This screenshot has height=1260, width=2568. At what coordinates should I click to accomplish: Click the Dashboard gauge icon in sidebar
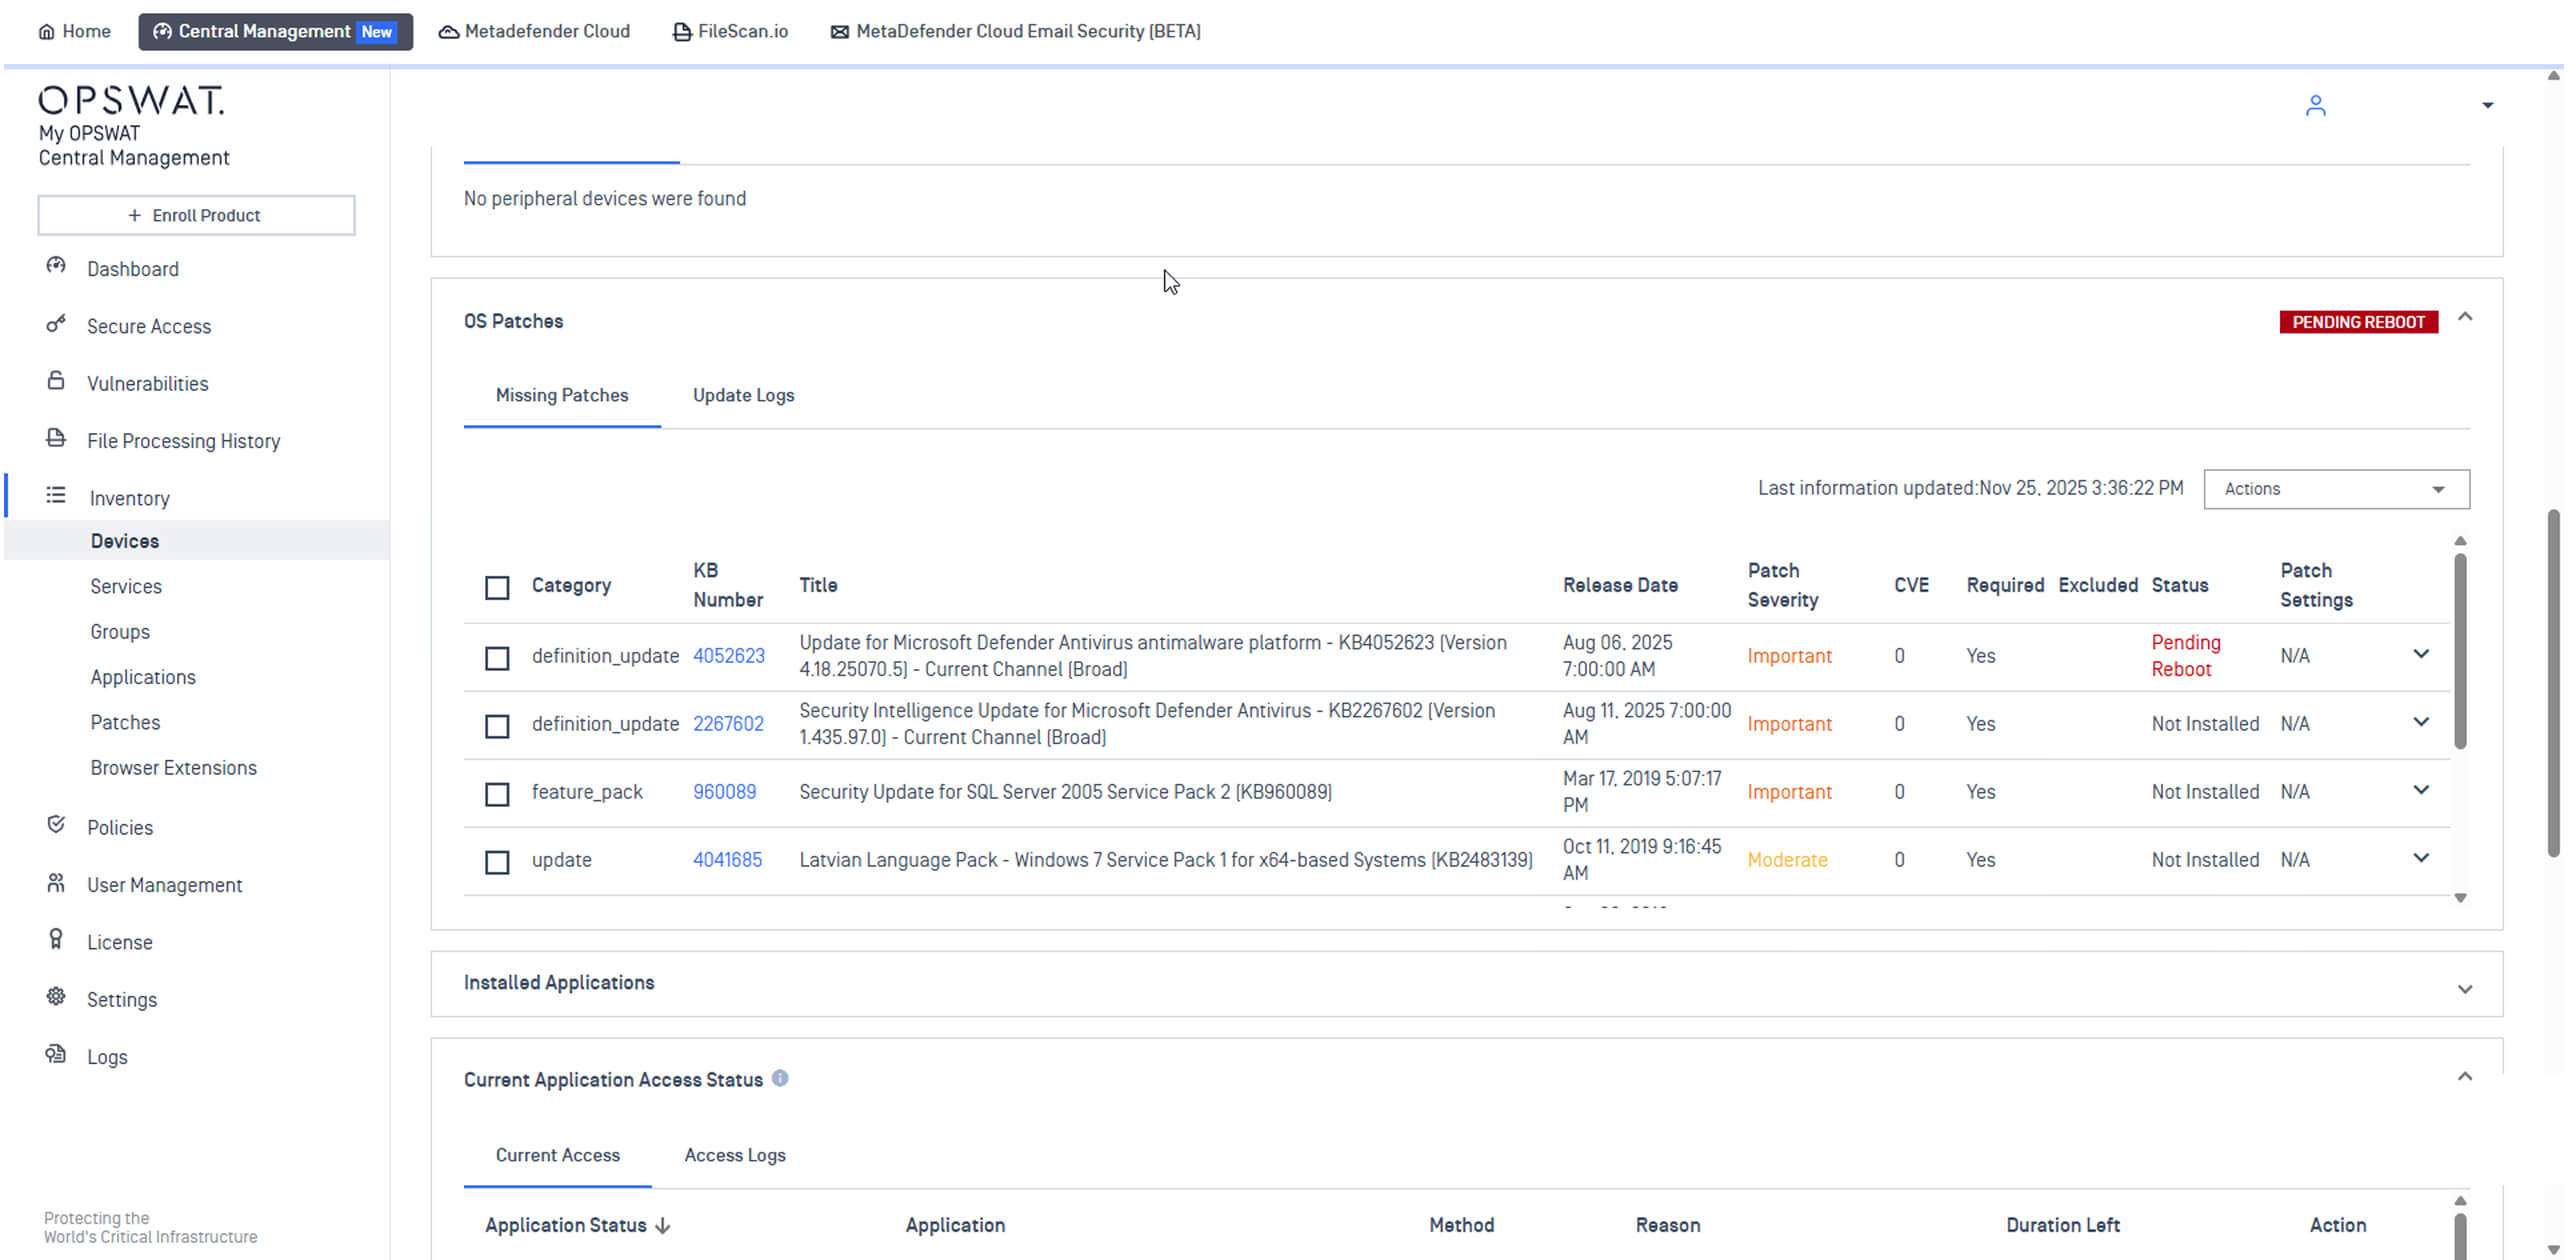(x=56, y=266)
